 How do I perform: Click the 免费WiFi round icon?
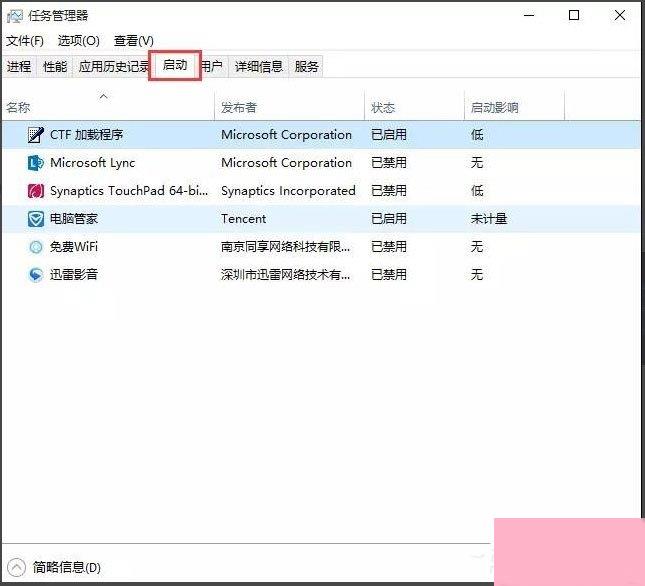click(x=36, y=247)
